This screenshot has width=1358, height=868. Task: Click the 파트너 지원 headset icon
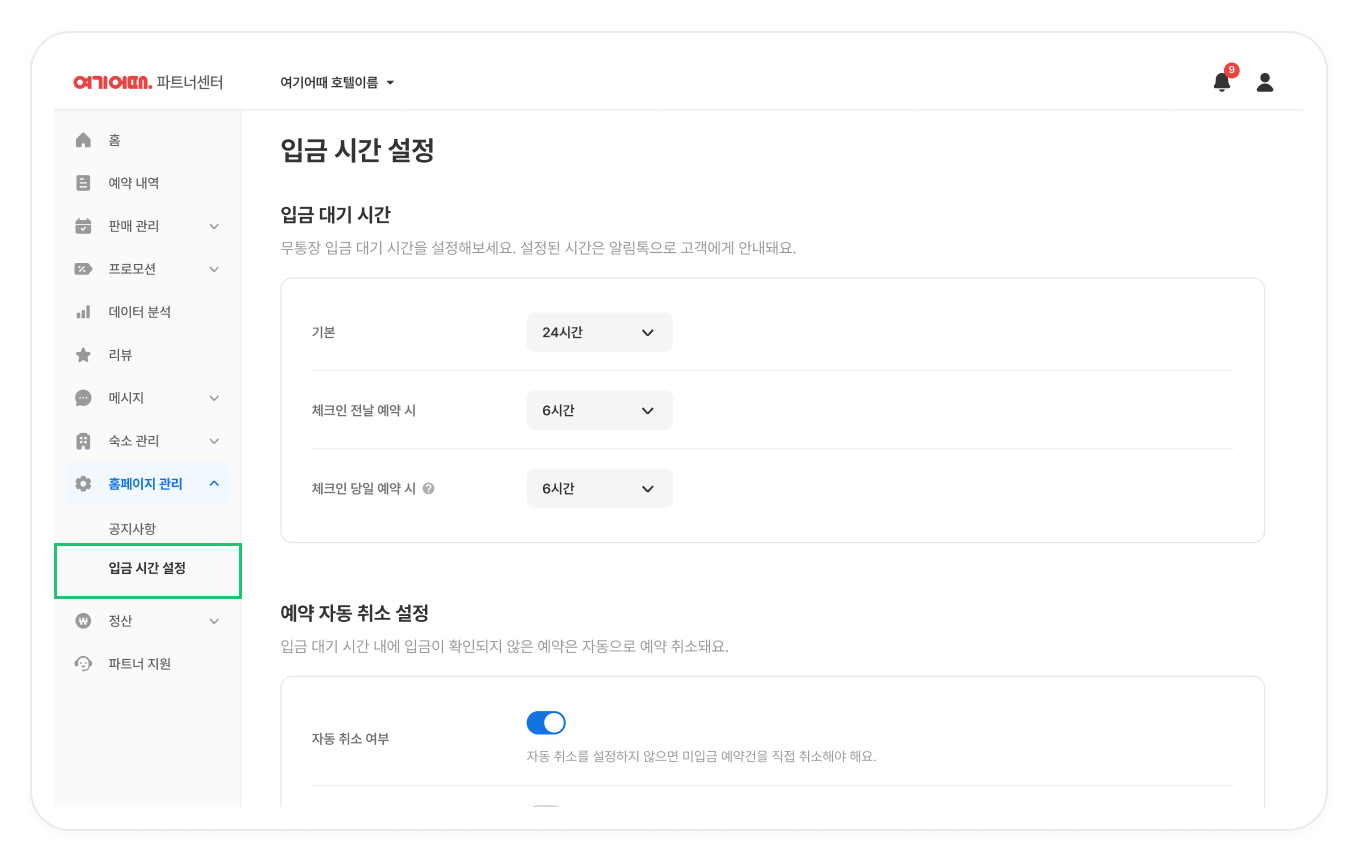tap(84, 664)
